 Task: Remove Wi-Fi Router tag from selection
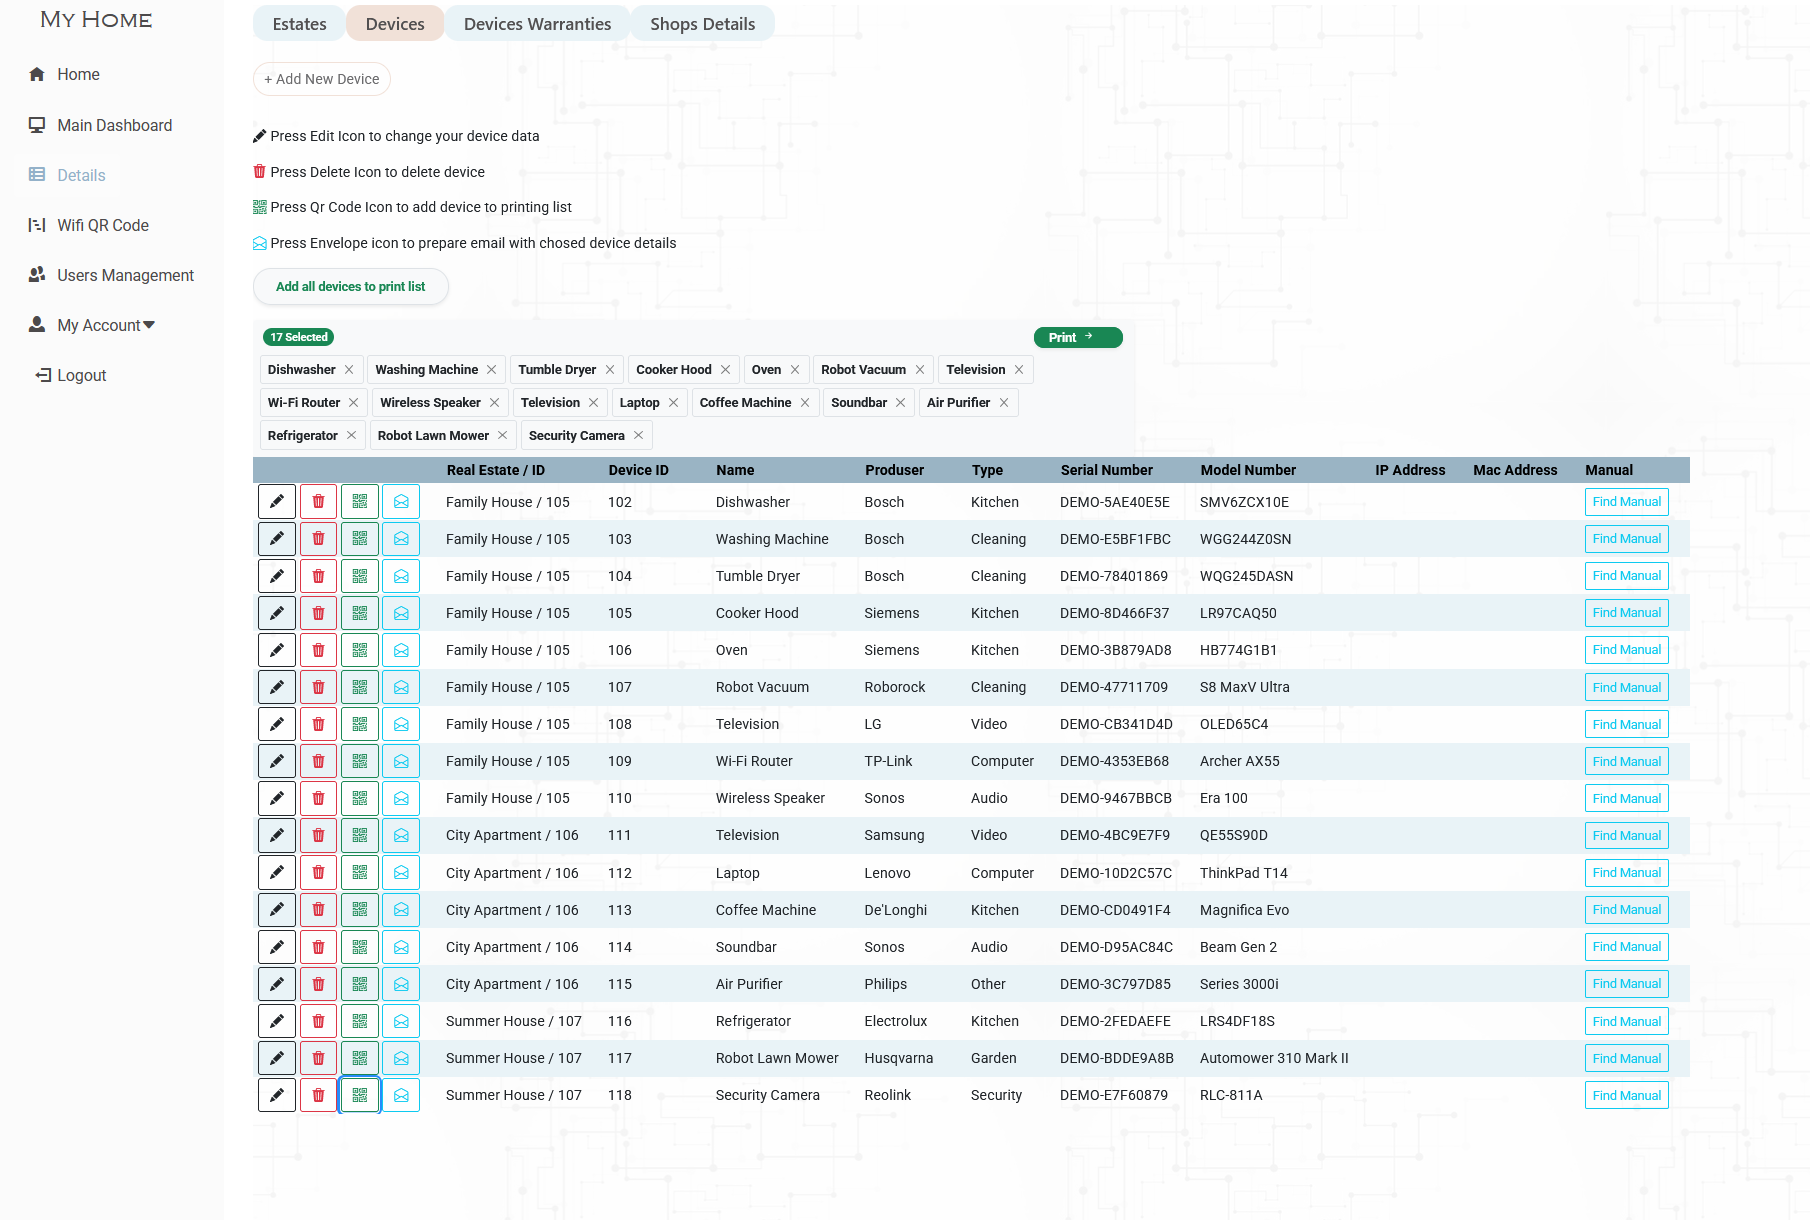tap(353, 403)
